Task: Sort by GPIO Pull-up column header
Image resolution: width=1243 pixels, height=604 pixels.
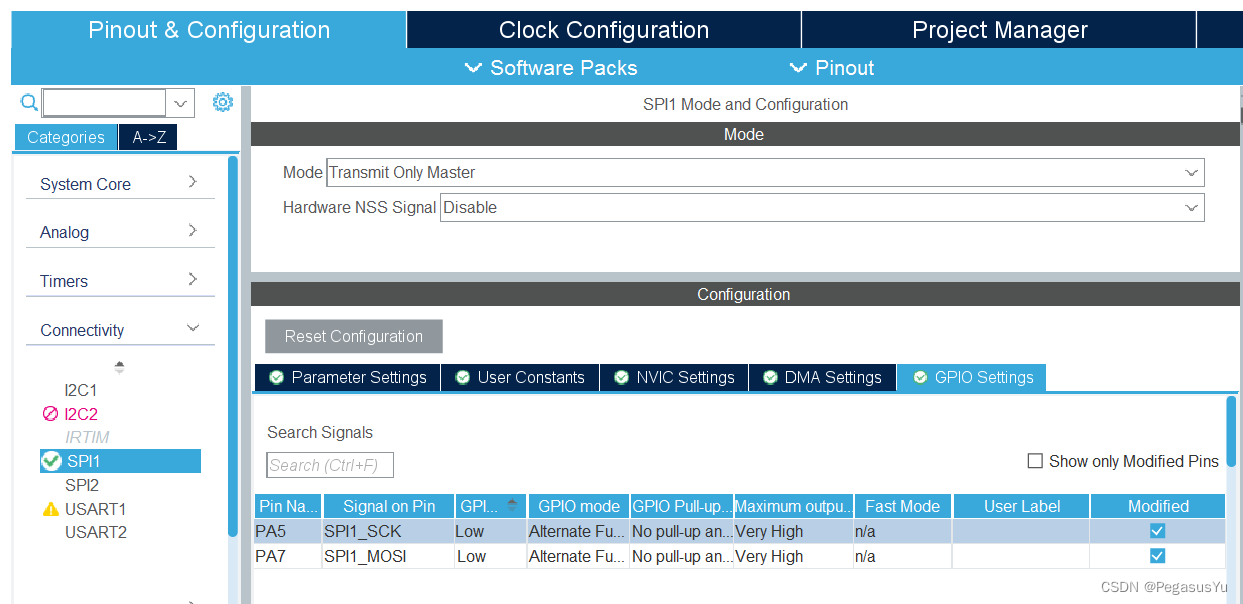Action: click(682, 506)
